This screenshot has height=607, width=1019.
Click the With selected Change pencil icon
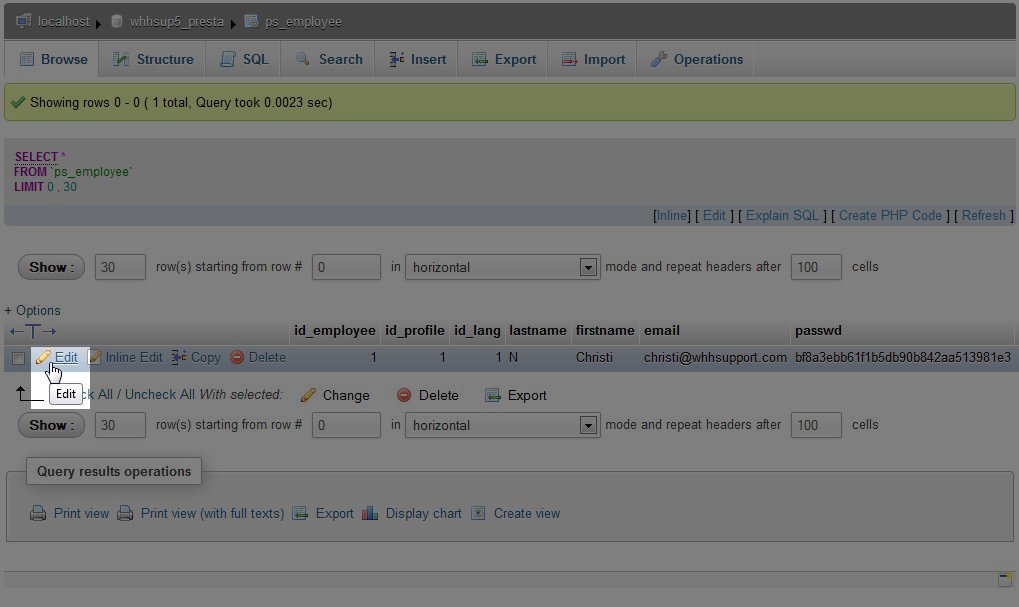point(309,394)
